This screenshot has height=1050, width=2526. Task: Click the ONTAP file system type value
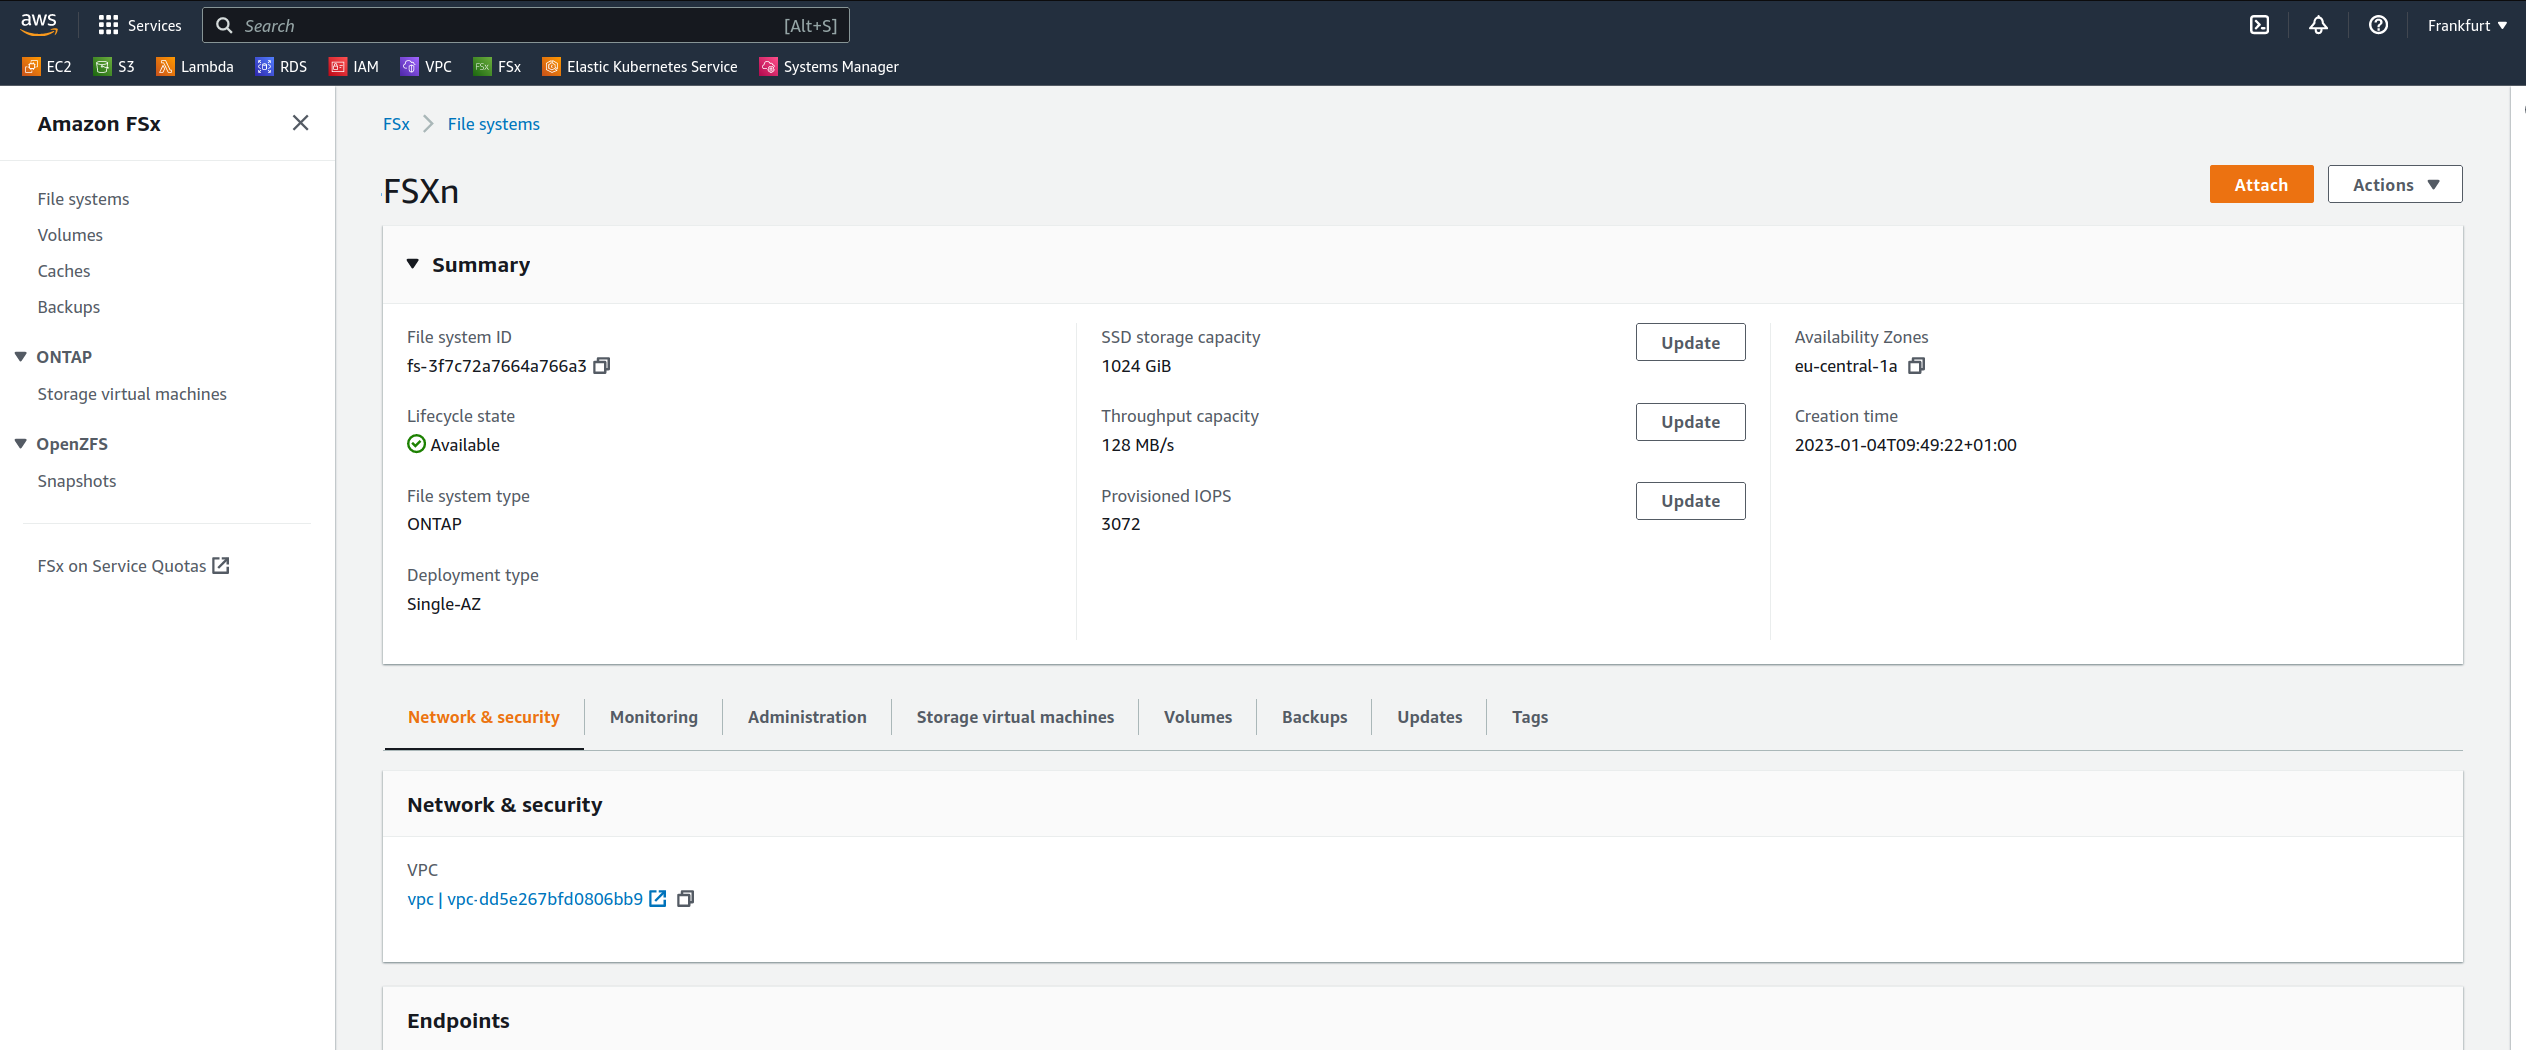(434, 524)
